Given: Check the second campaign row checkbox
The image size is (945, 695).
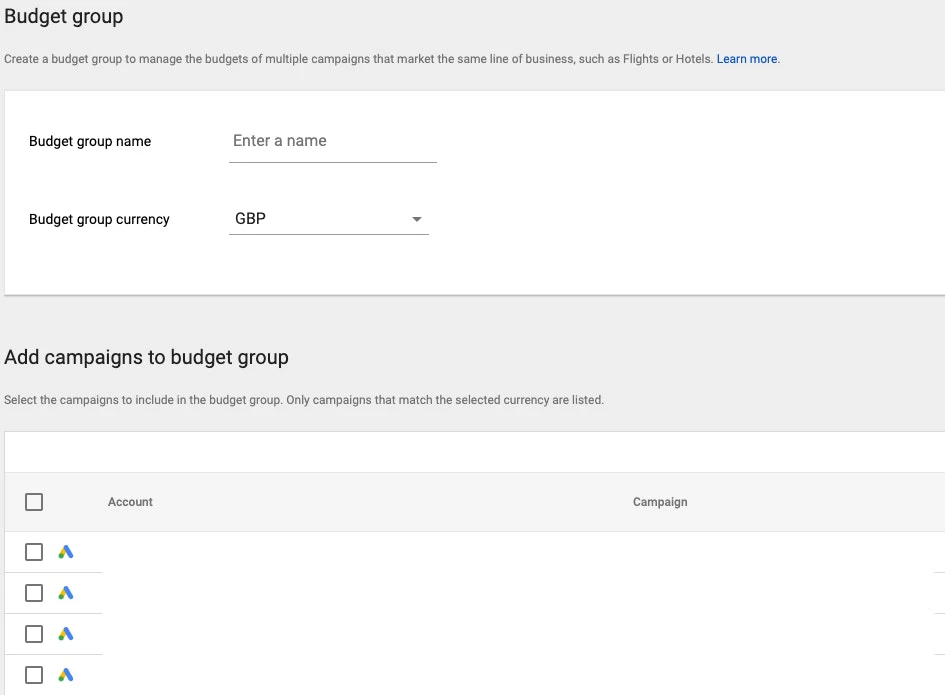Looking at the screenshot, I should point(34,593).
